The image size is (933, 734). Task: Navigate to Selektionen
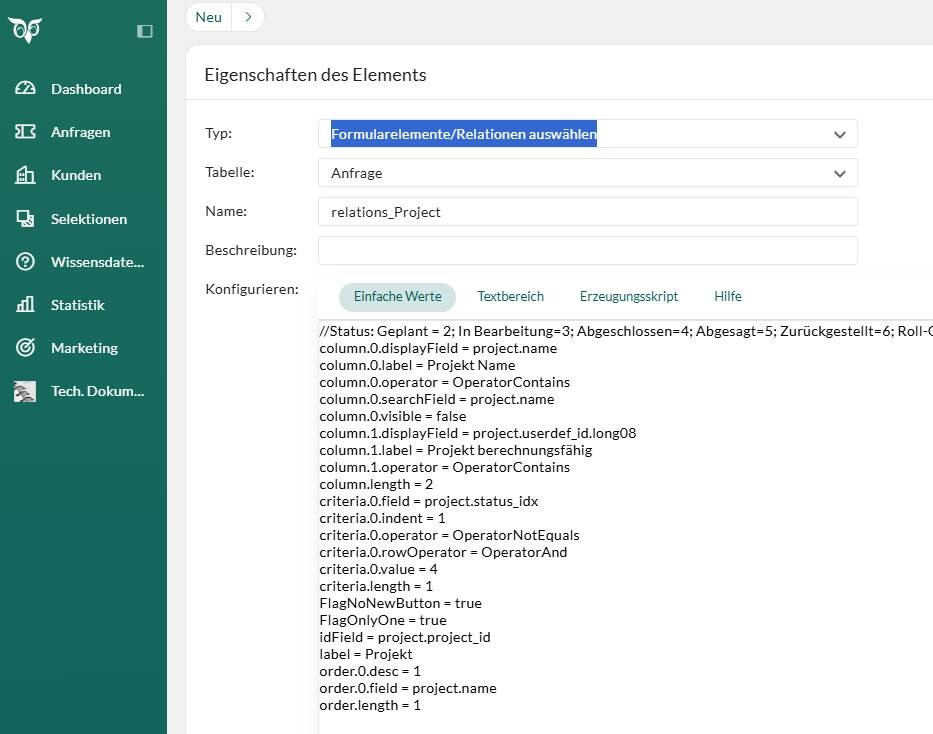pos(89,219)
